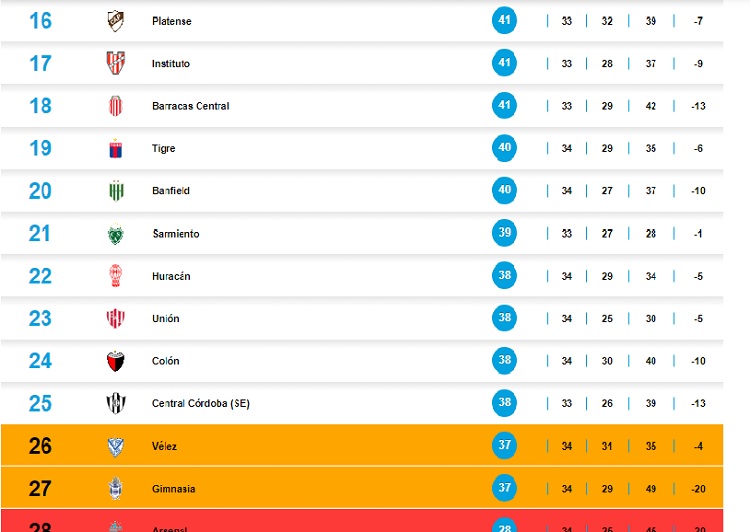Image resolution: width=750 pixels, height=532 pixels.
Task: Click Vélez's blue 37 points badge
Action: 505,446
